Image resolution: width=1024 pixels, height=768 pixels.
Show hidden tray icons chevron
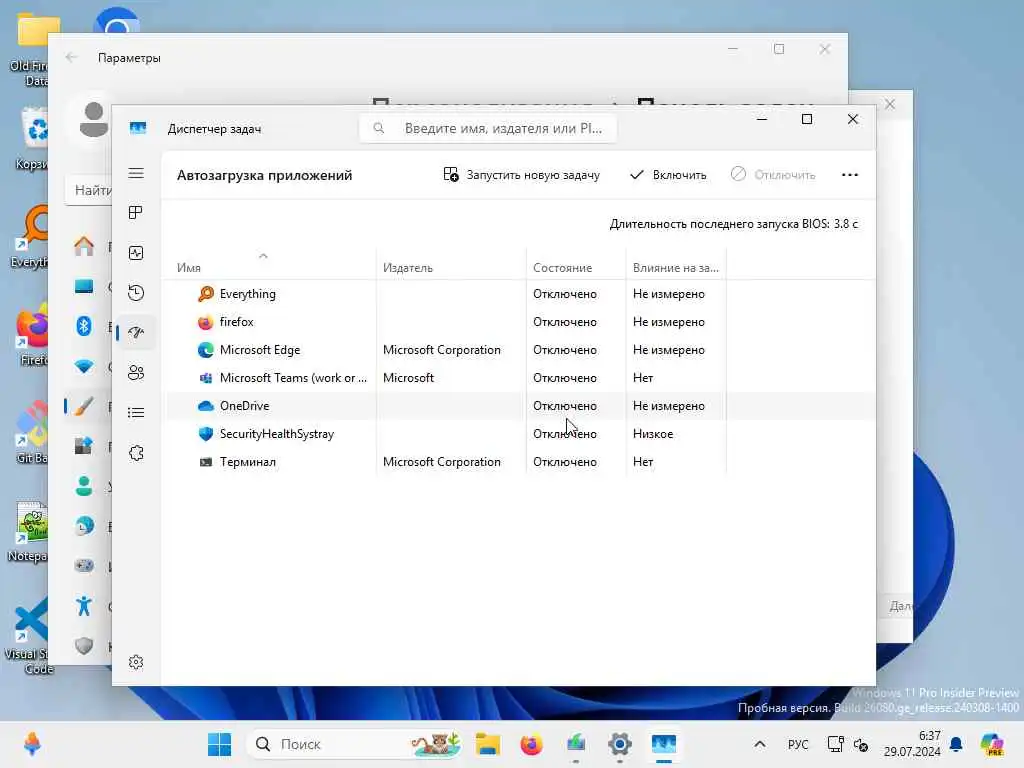click(x=760, y=744)
